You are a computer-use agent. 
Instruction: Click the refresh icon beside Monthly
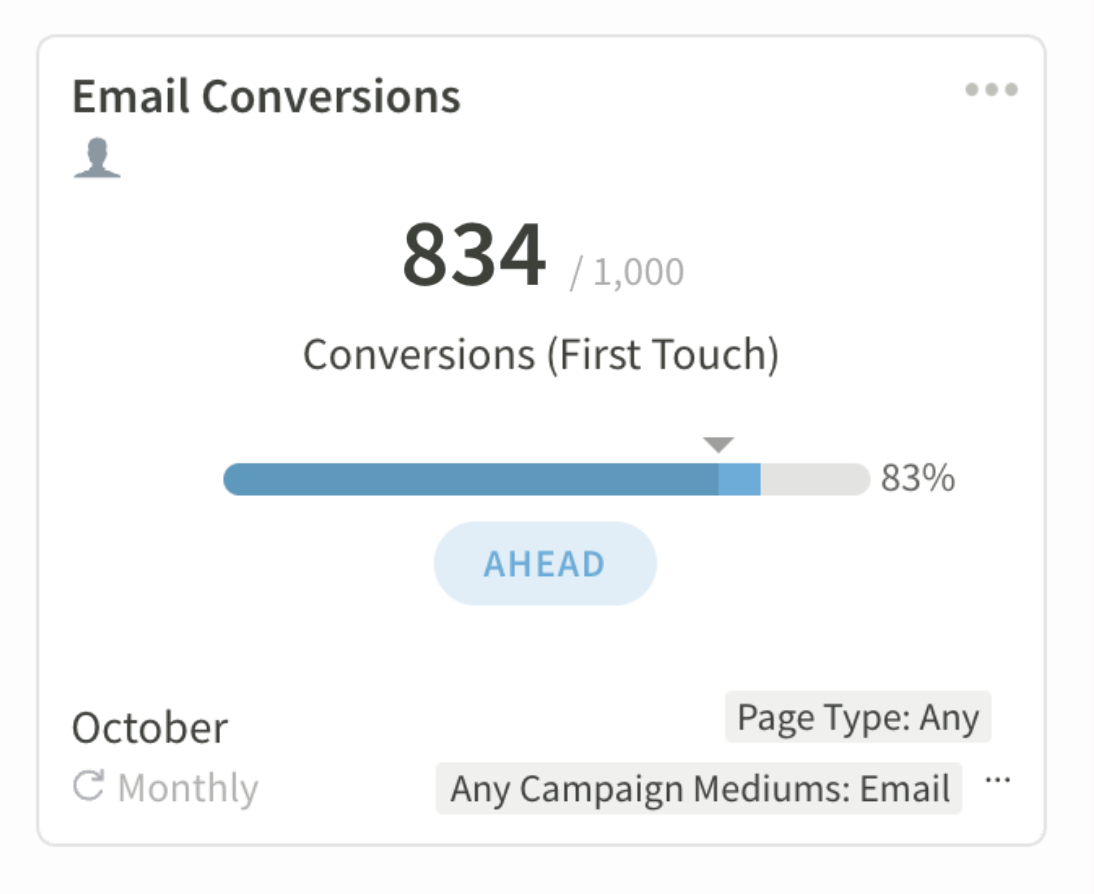[88, 787]
